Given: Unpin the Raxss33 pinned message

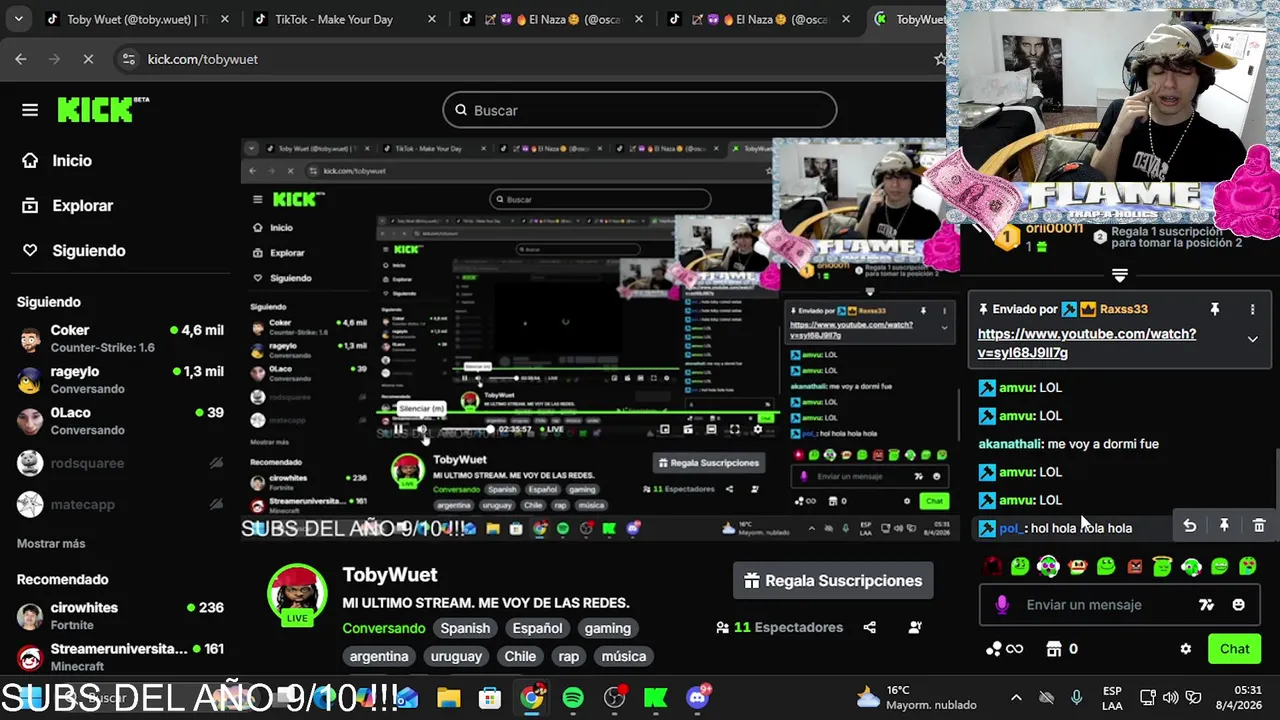Looking at the screenshot, I should (1215, 310).
